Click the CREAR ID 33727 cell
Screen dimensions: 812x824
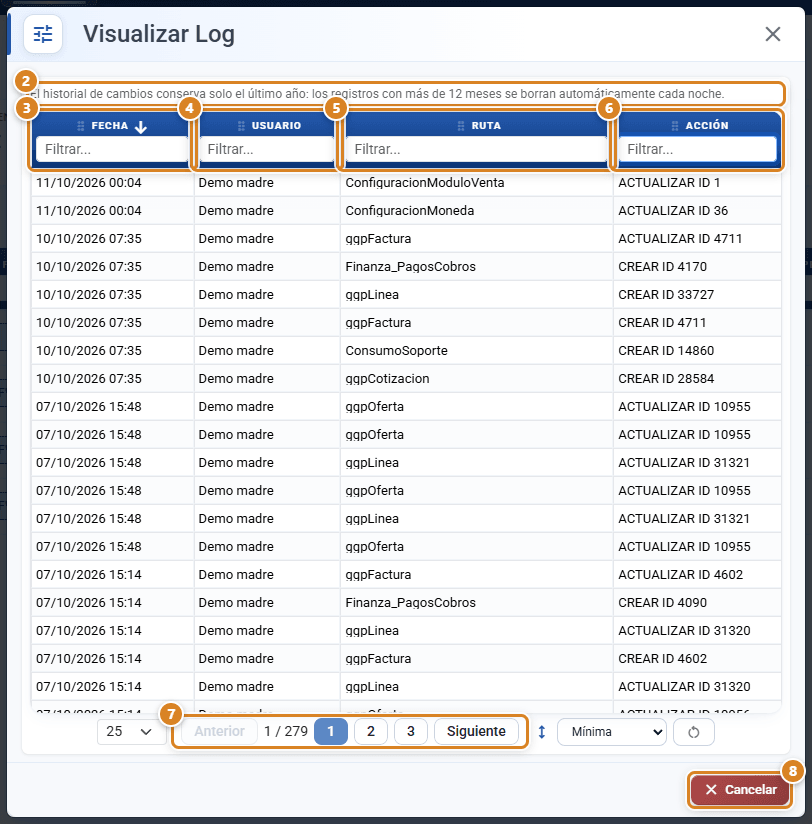point(697,295)
